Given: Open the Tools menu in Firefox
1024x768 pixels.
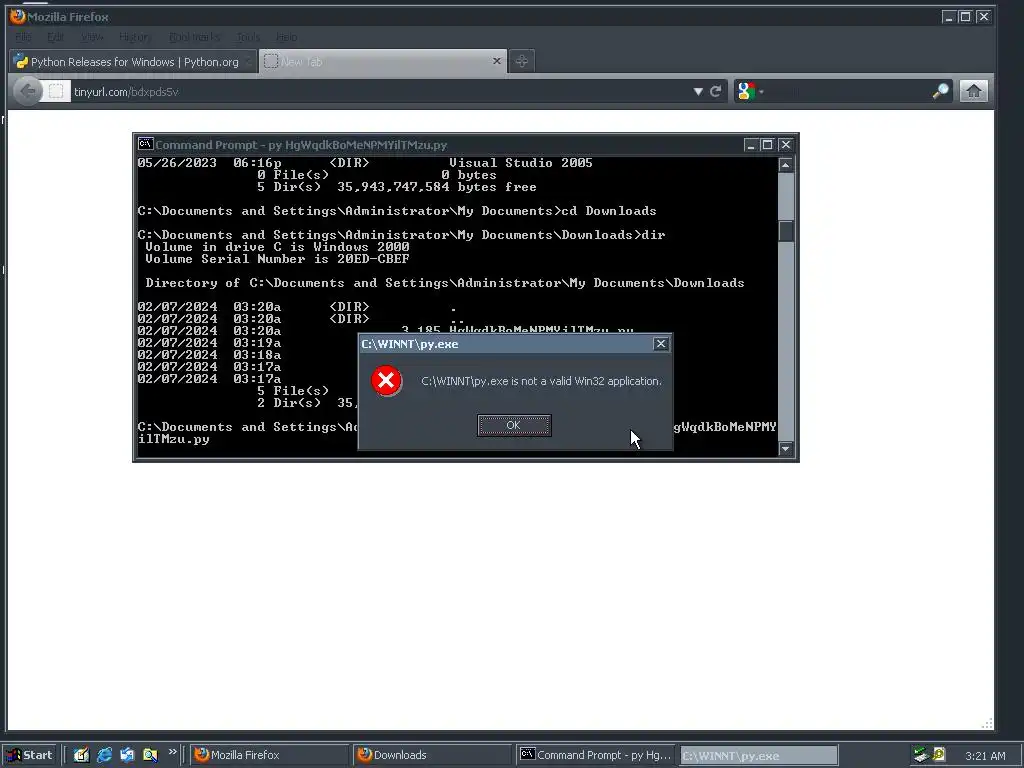Looking at the screenshot, I should [248, 37].
